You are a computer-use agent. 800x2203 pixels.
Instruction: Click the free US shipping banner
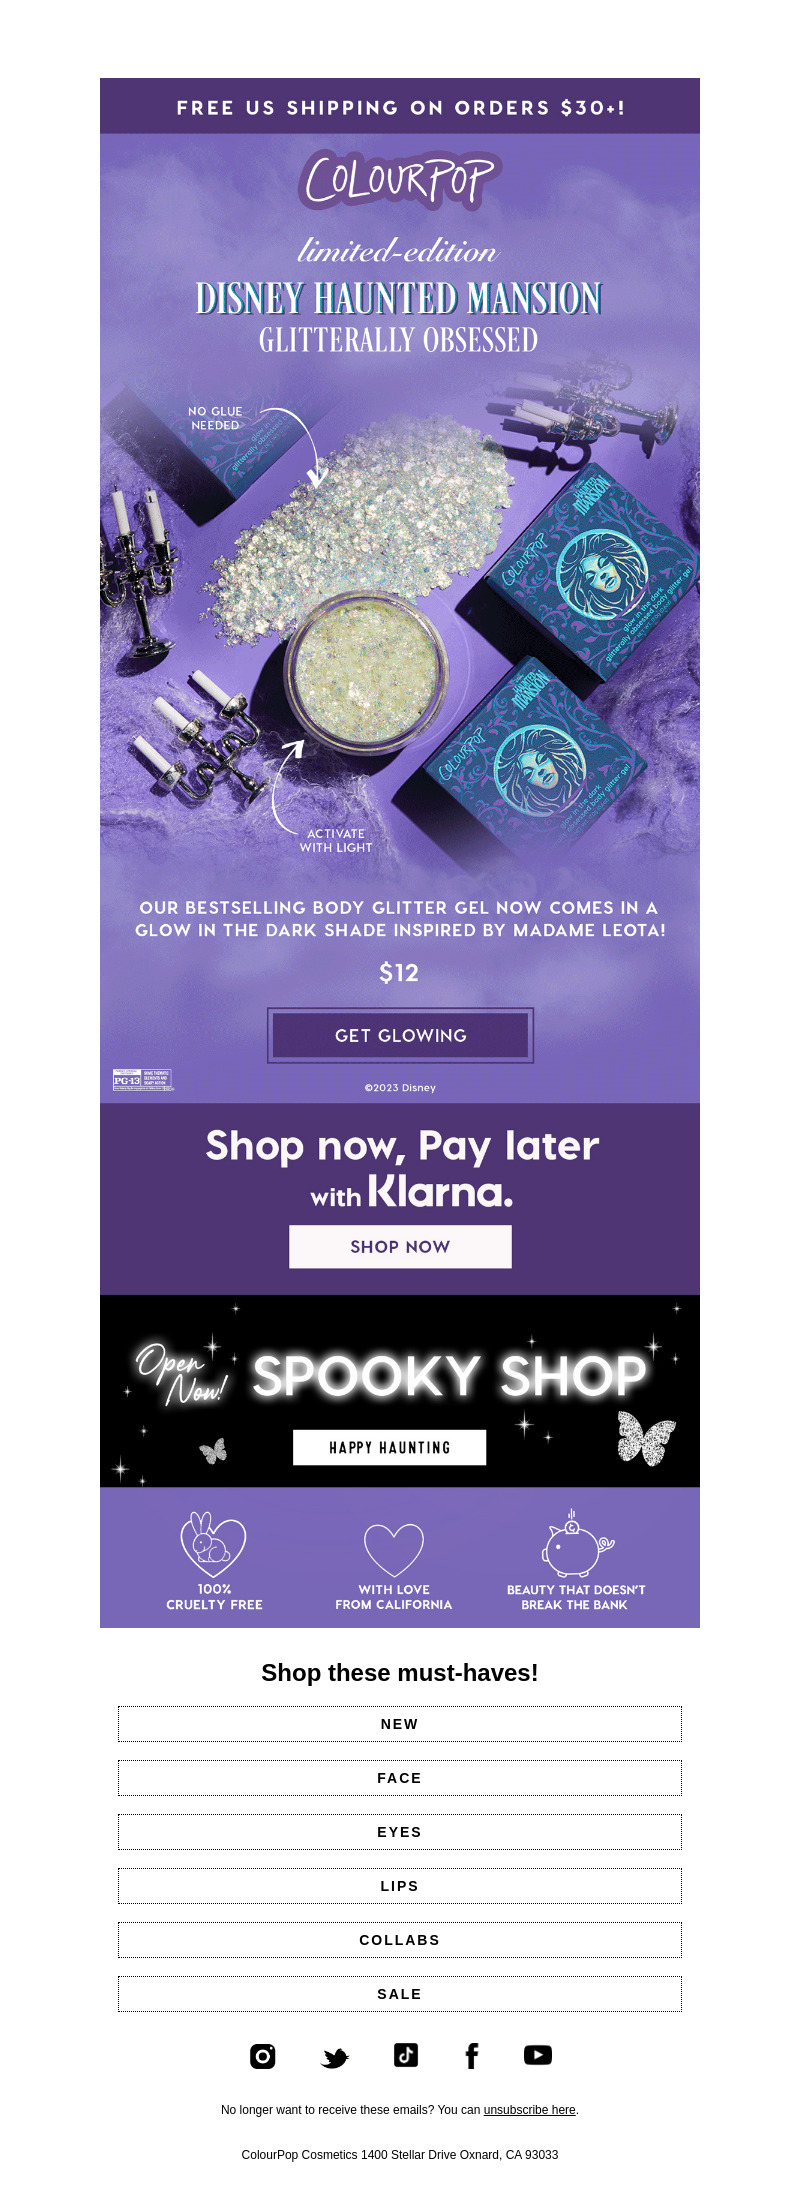(x=400, y=106)
